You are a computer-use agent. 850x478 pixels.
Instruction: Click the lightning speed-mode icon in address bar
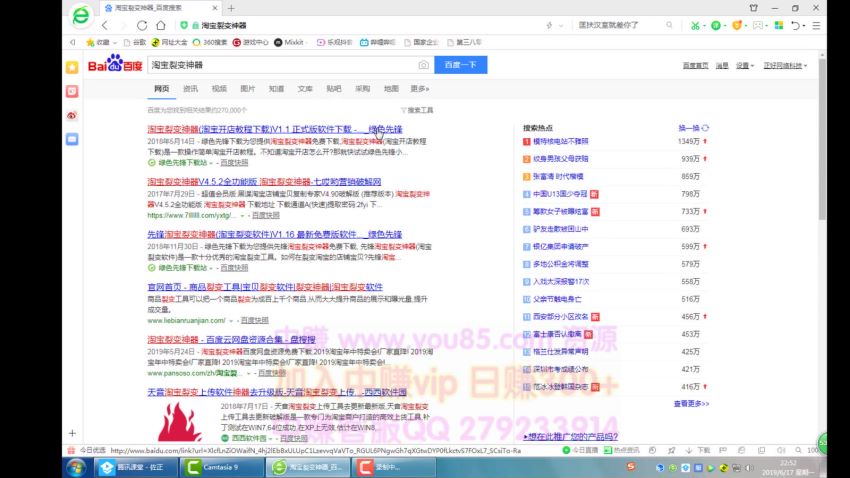pos(549,25)
